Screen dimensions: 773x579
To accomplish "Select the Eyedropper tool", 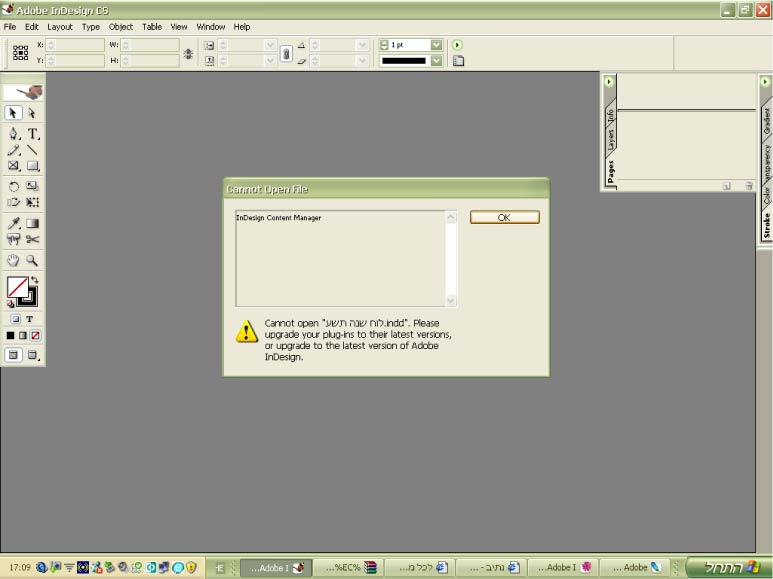I will click(x=13, y=223).
